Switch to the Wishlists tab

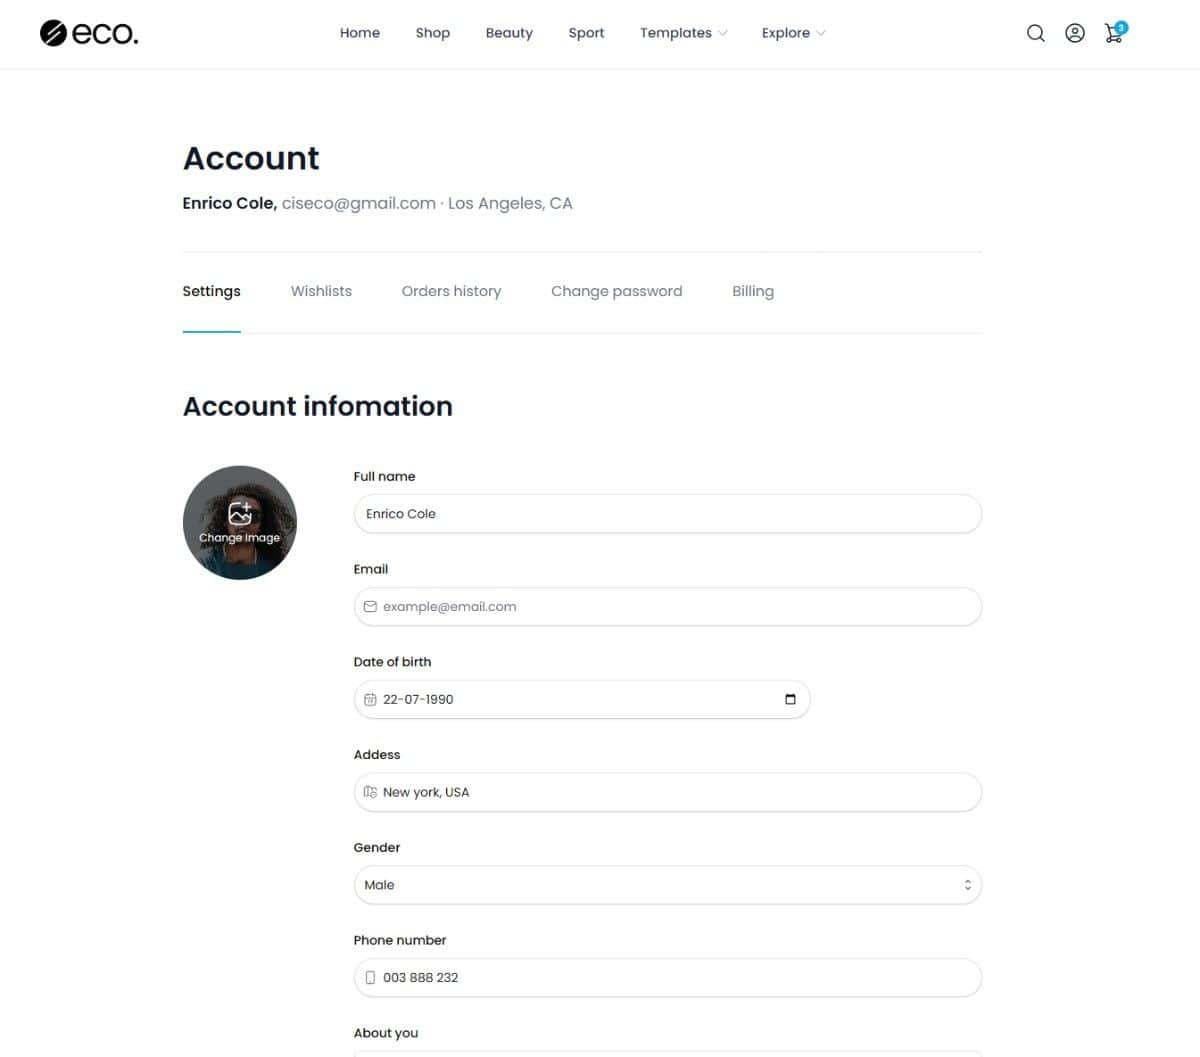[x=321, y=291]
